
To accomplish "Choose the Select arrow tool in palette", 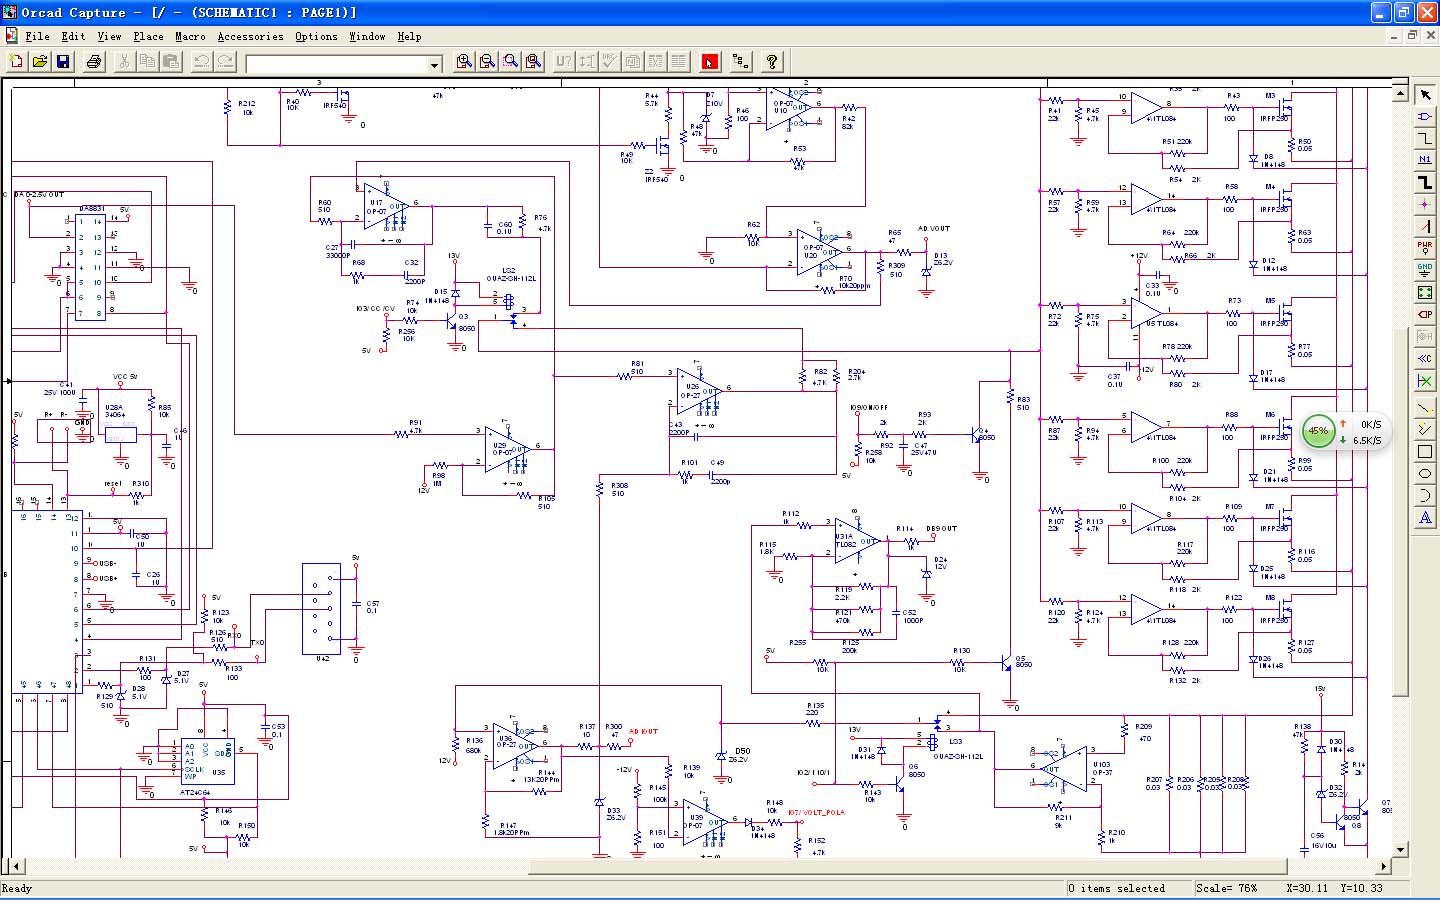I will point(1425,94).
